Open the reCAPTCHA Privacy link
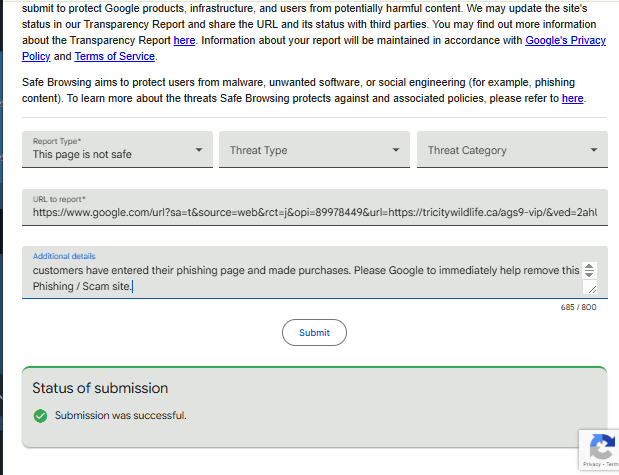This screenshot has height=475, width=619. pyautogui.click(x=591, y=465)
